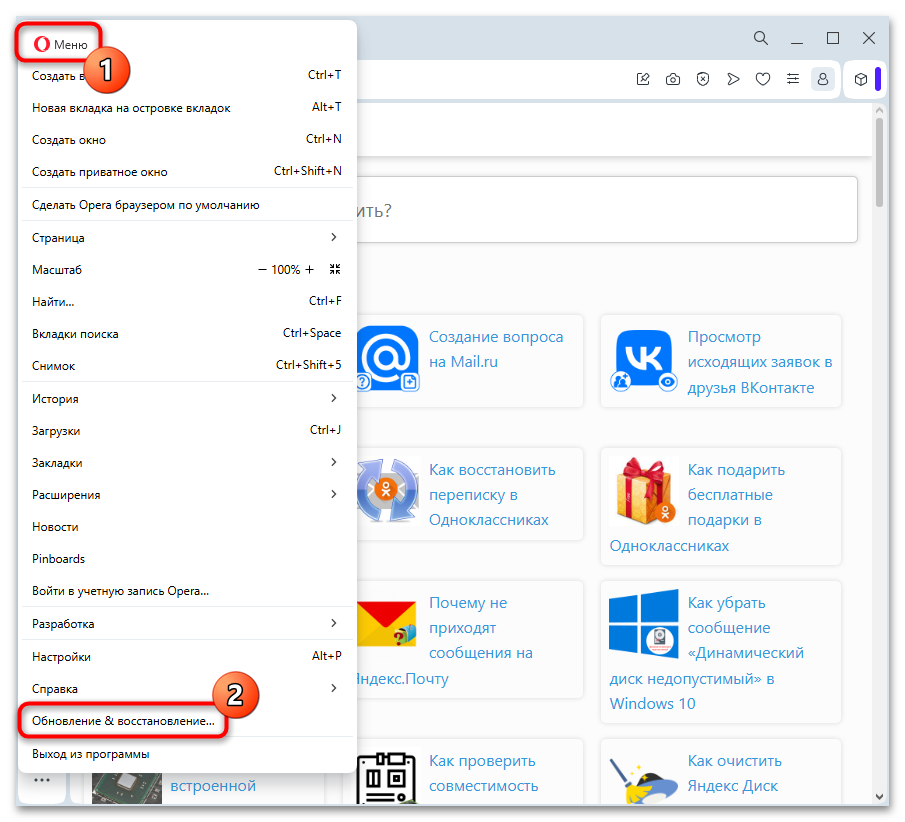This screenshot has width=905, height=822.
Task: Click the Opera Меню button
Action: [x=59, y=44]
